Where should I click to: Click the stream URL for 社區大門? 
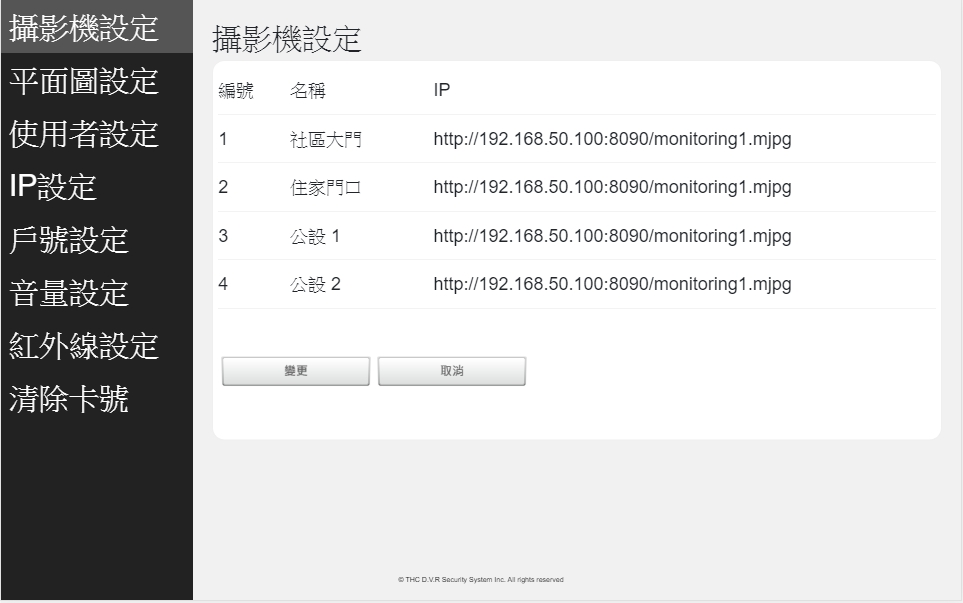click(612, 140)
